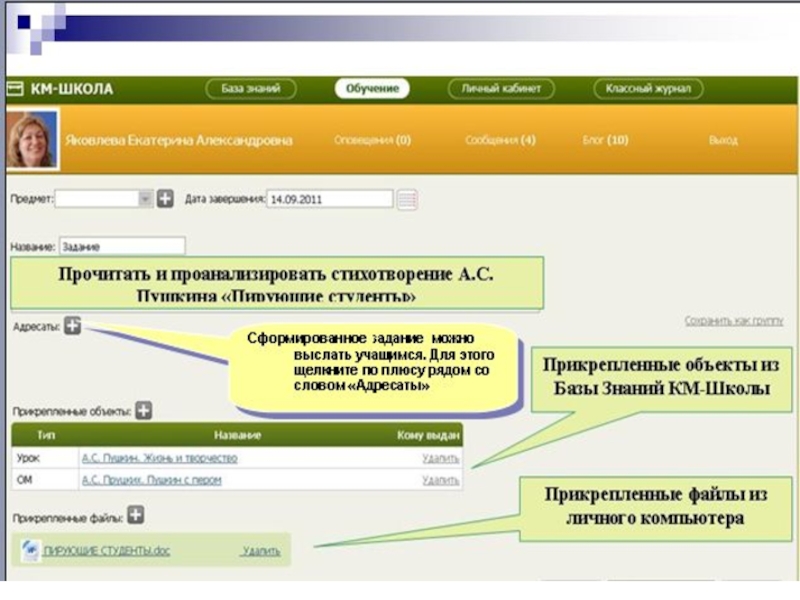Image resolution: width=800 pixels, height=600 pixels.
Task: Open the База знаний tab
Action: click(x=251, y=89)
